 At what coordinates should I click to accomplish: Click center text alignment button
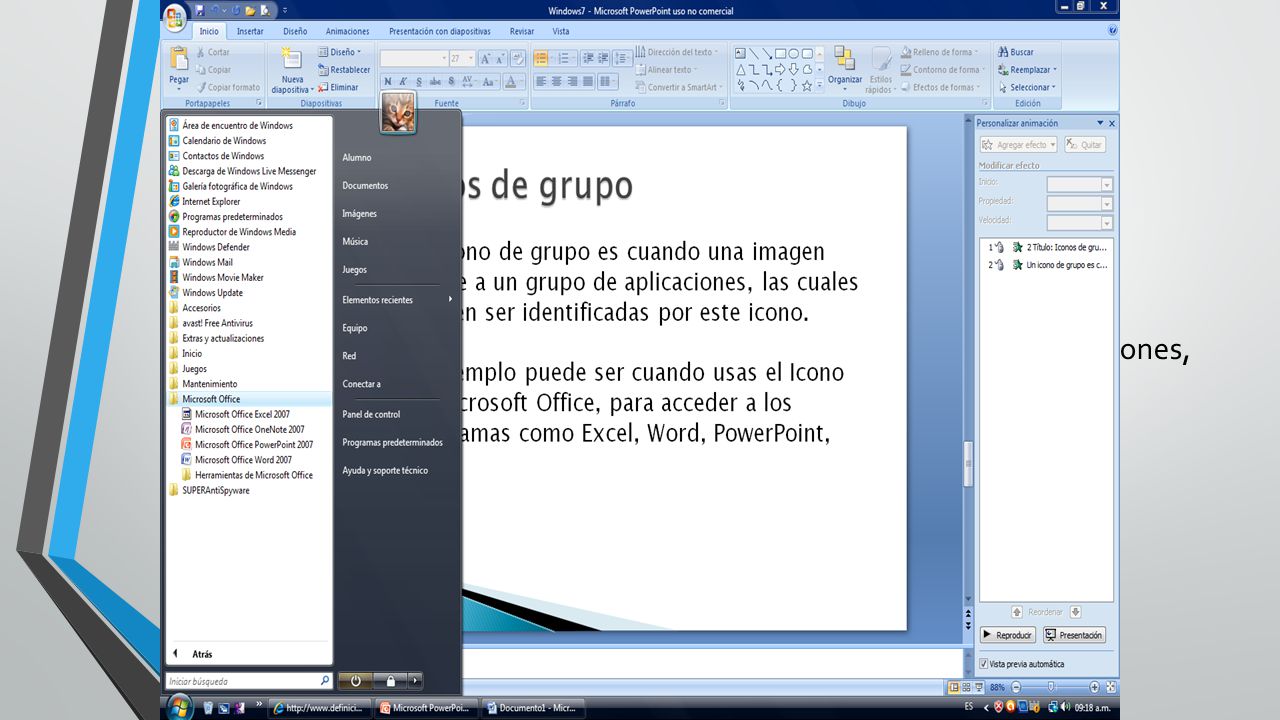tap(556, 82)
